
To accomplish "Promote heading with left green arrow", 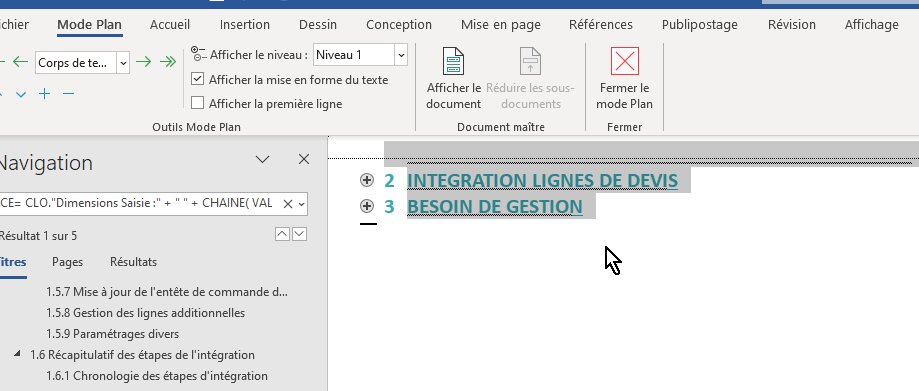I will pos(21,62).
